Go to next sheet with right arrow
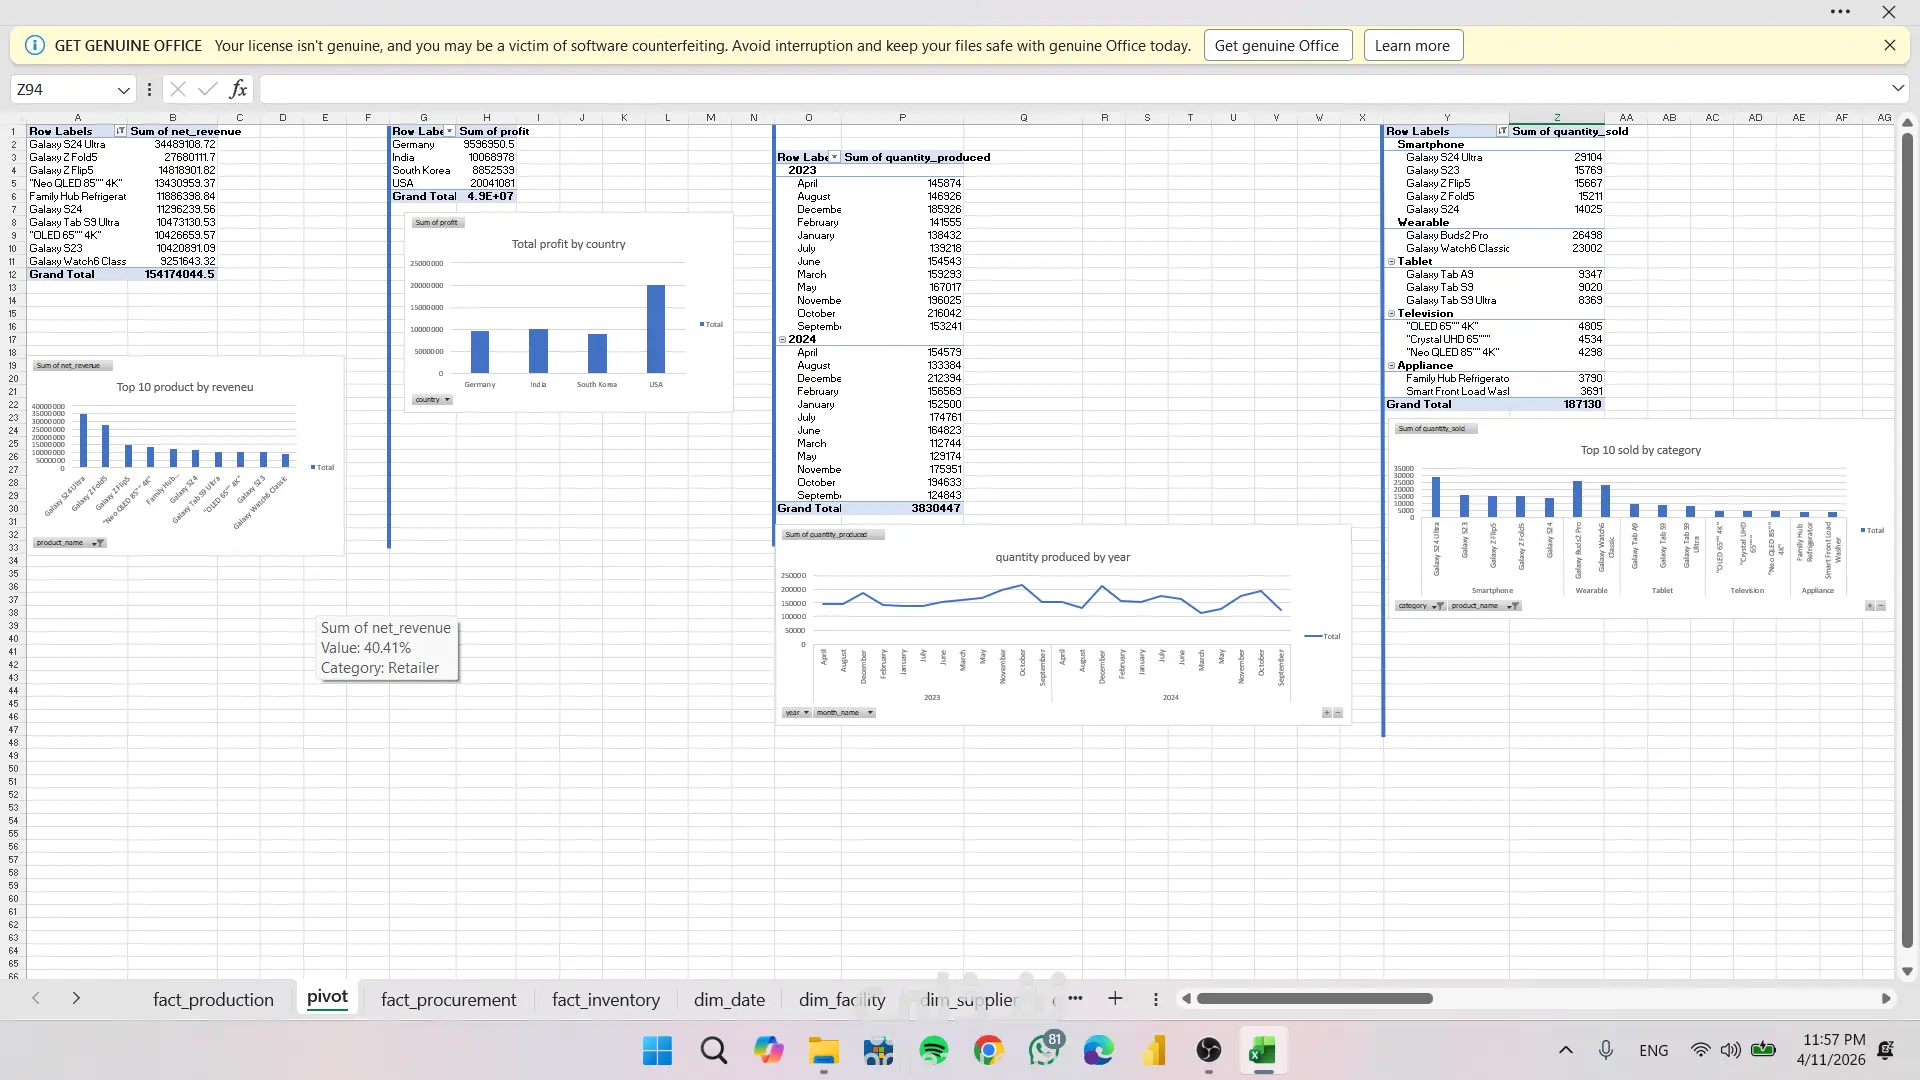Image resolution: width=1920 pixels, height=1080 pixels. 76,998
